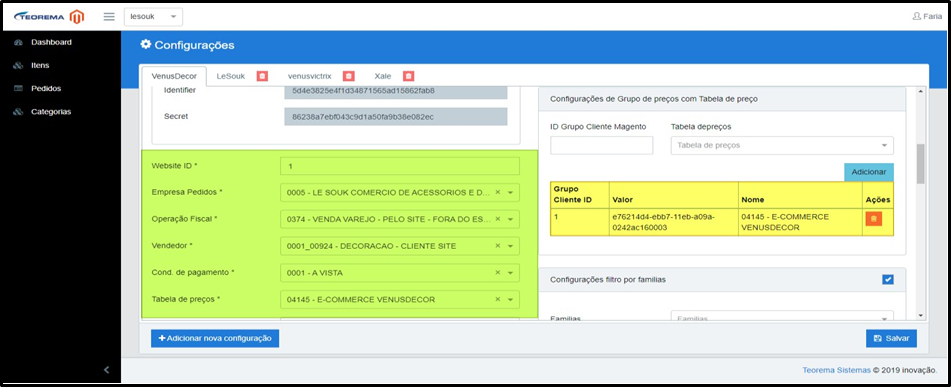Viewport: 951px width, 387px height.
Task: Click the right panel scrollbar thumb
Action: click(921, 163)
